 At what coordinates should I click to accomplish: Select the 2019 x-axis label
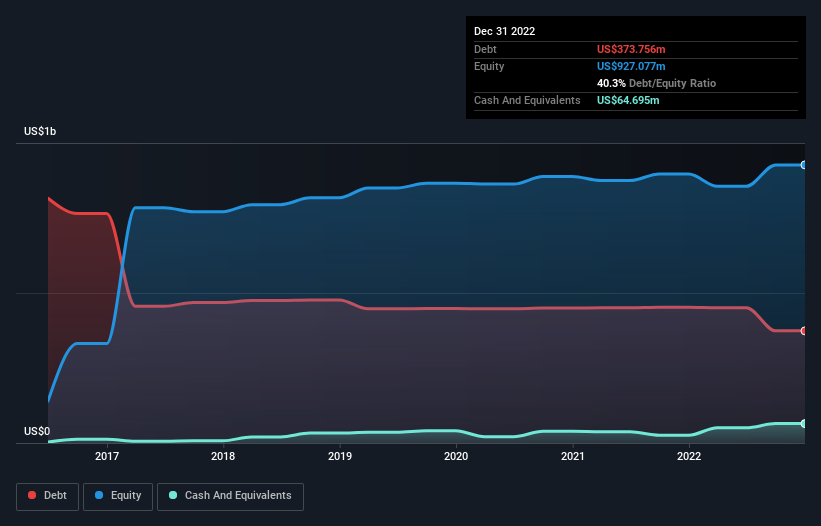[x=340, y=456]
